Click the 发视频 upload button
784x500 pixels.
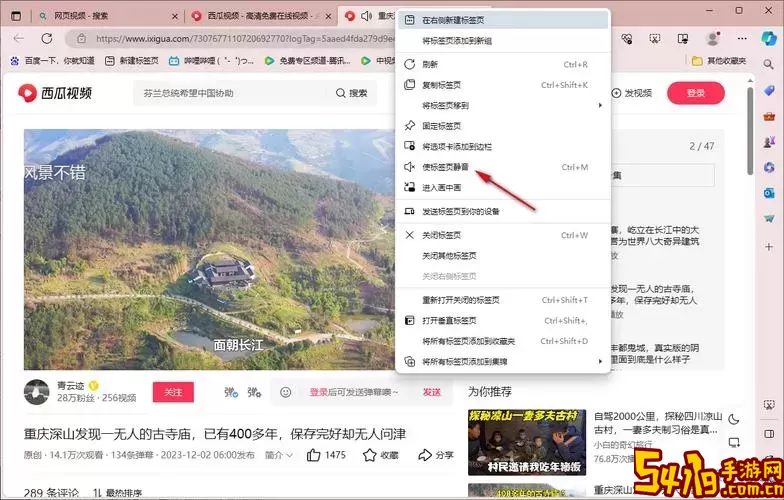pos(632,93)
